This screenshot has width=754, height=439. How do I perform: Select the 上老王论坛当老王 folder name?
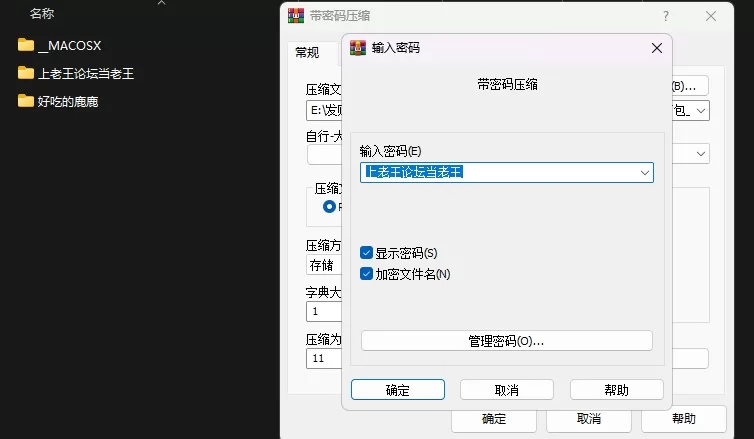(86, 74)
